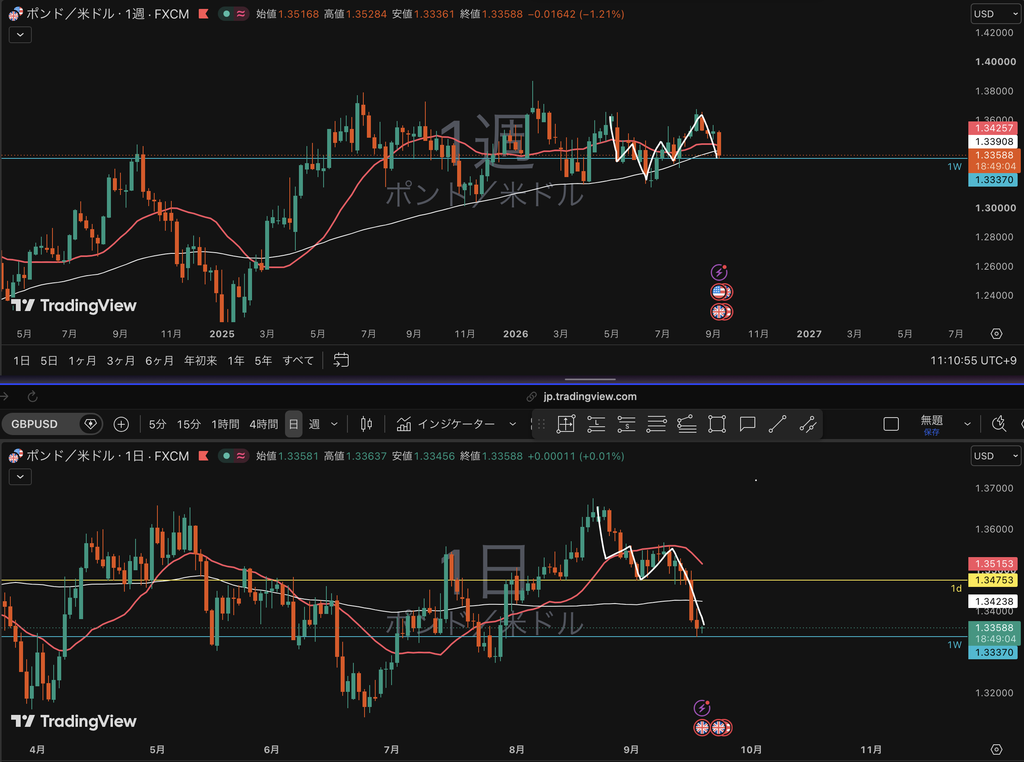Image resolution: width=1024 pixels, height=762 pixels.
Task: Select the comment callout drawing tool
Action: pyautogui.click(x=747, y=424)
